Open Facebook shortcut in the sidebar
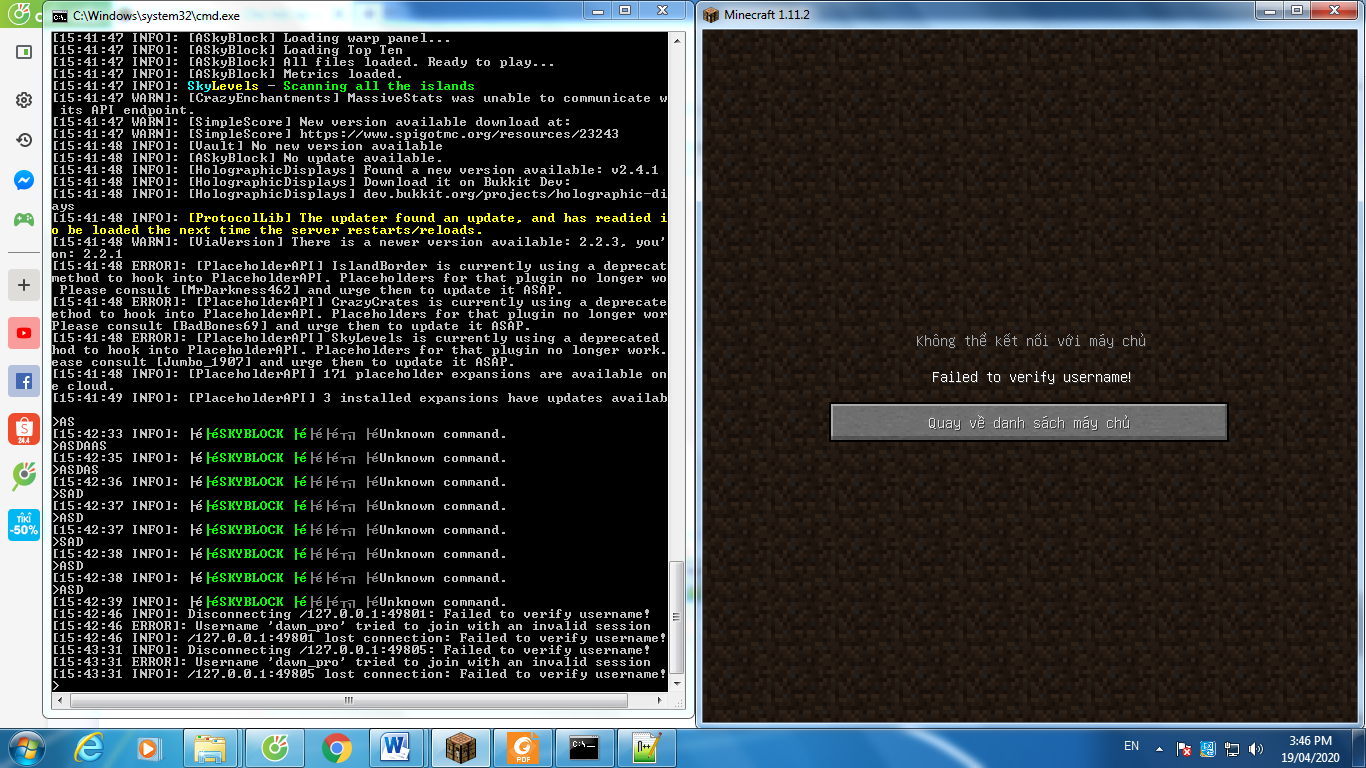Screen dimensions: 1366x768 tap(23, 381)
